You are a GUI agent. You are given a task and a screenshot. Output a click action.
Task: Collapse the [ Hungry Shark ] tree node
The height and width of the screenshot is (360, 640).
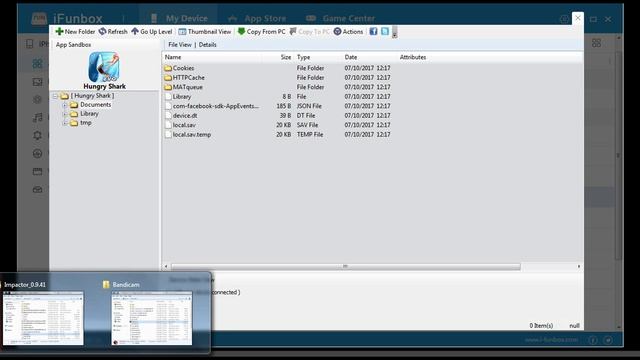click(x=55, y=96)
